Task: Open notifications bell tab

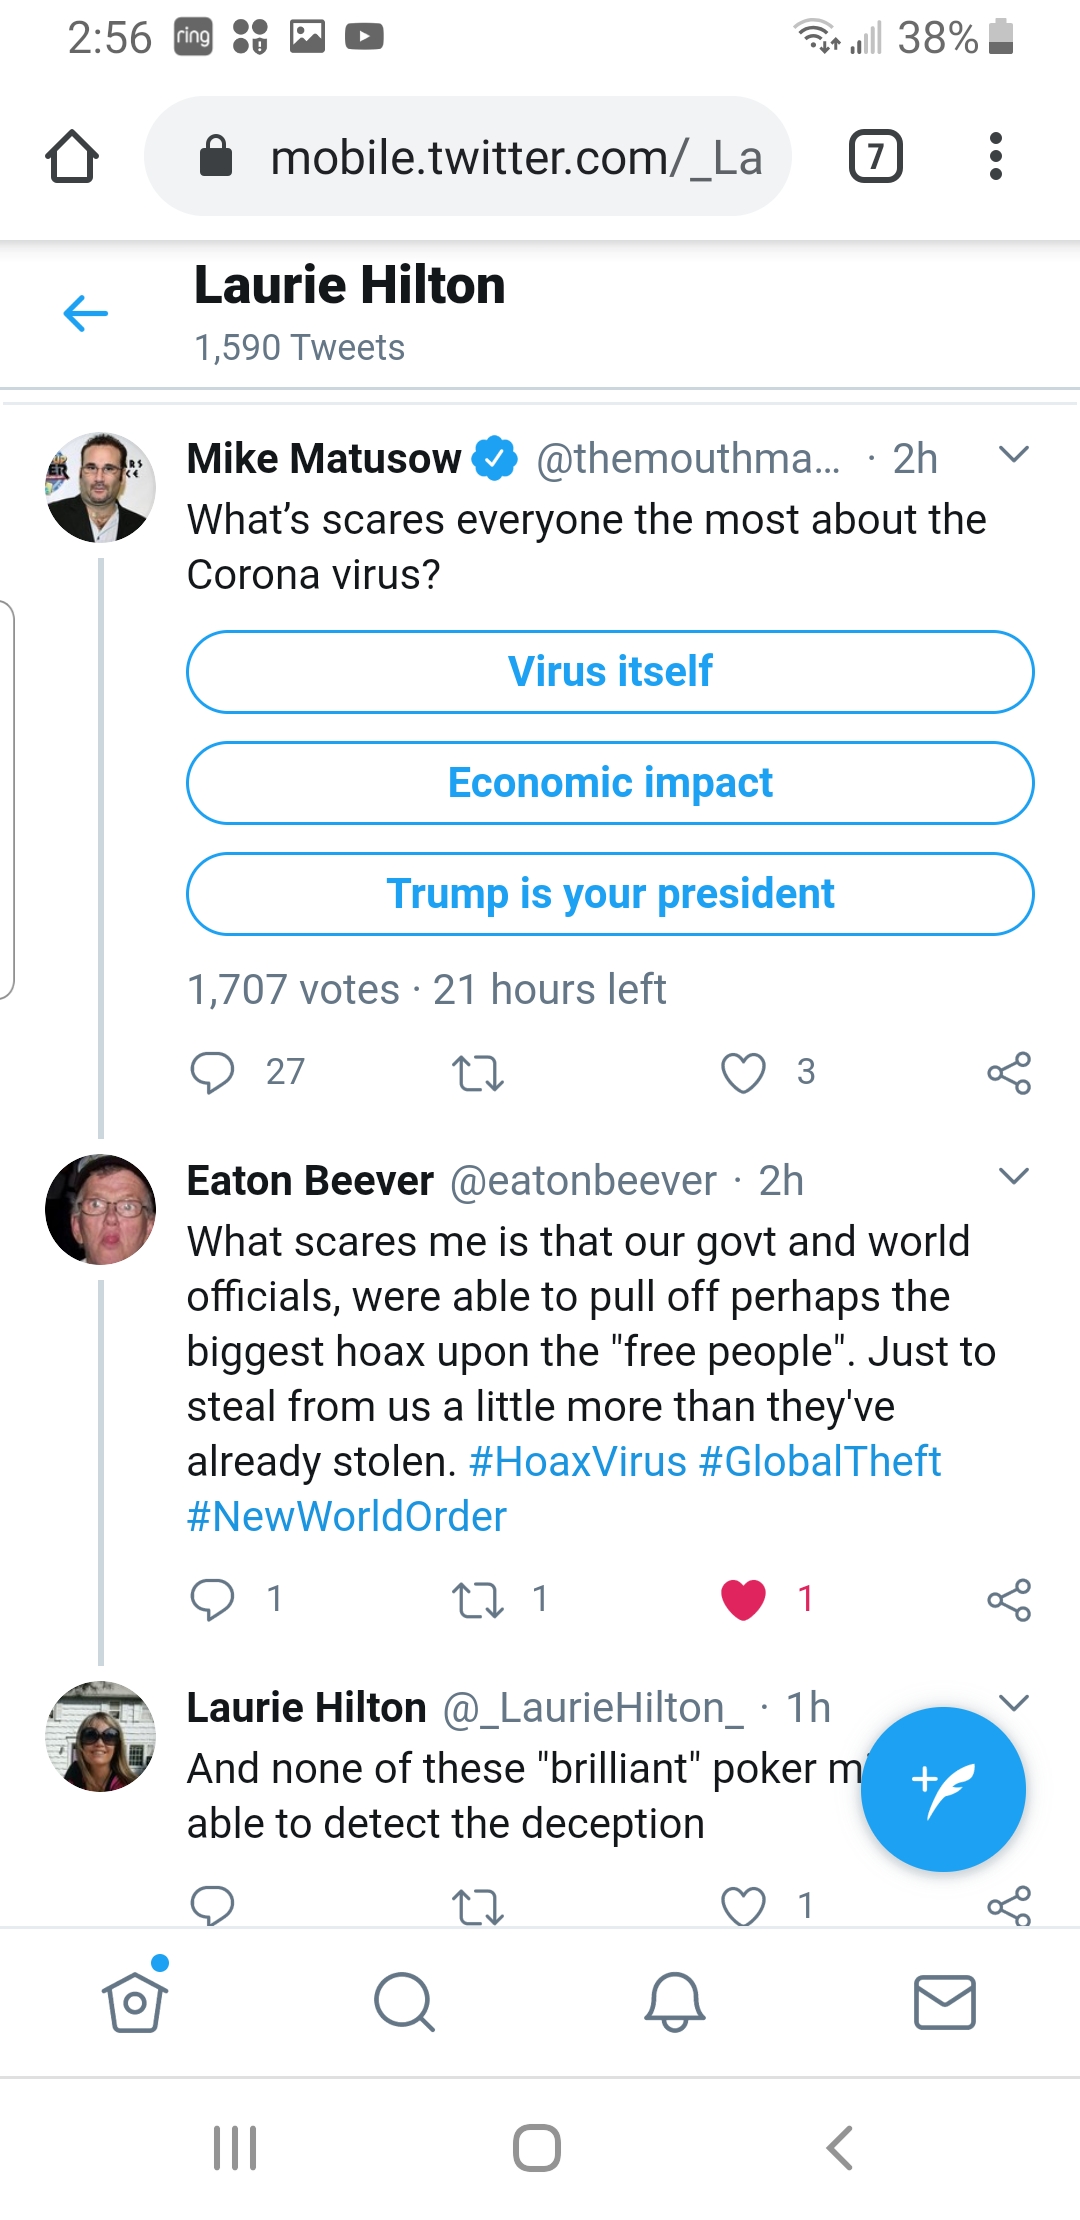Action: [x=675, y=2002]
